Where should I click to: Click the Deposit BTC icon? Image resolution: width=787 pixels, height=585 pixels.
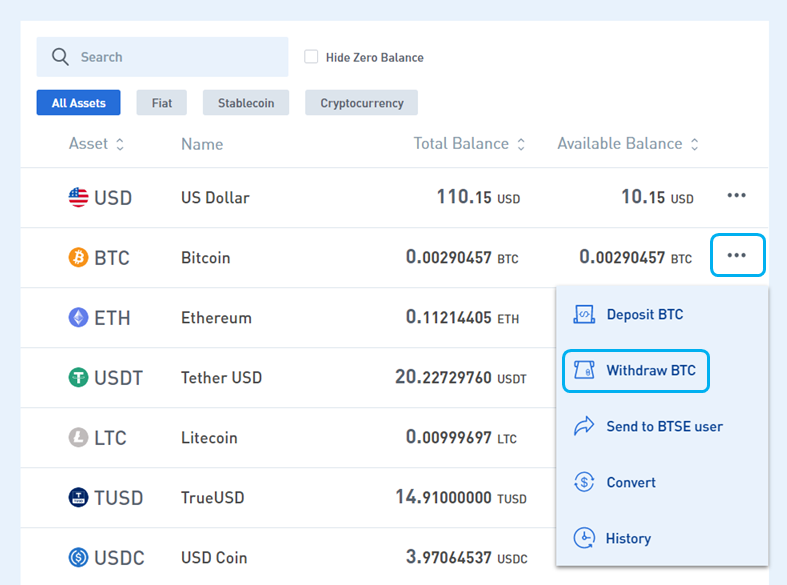click(584, 315)
